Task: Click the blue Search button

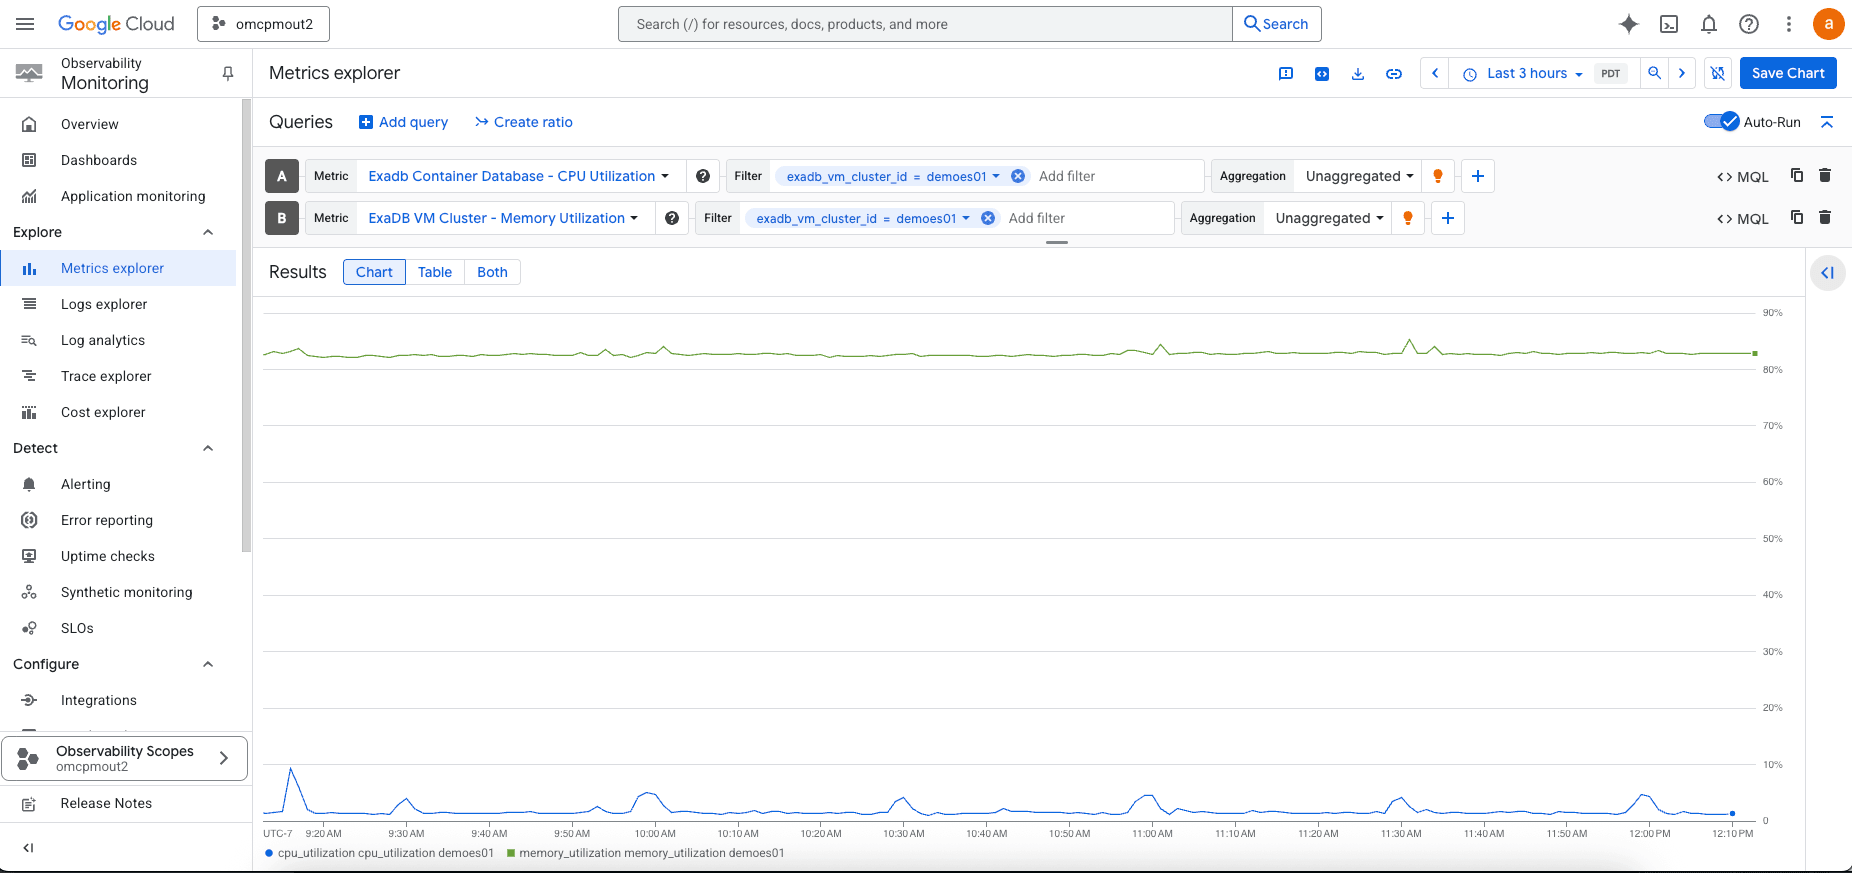Action: [x=1277, y=24]
